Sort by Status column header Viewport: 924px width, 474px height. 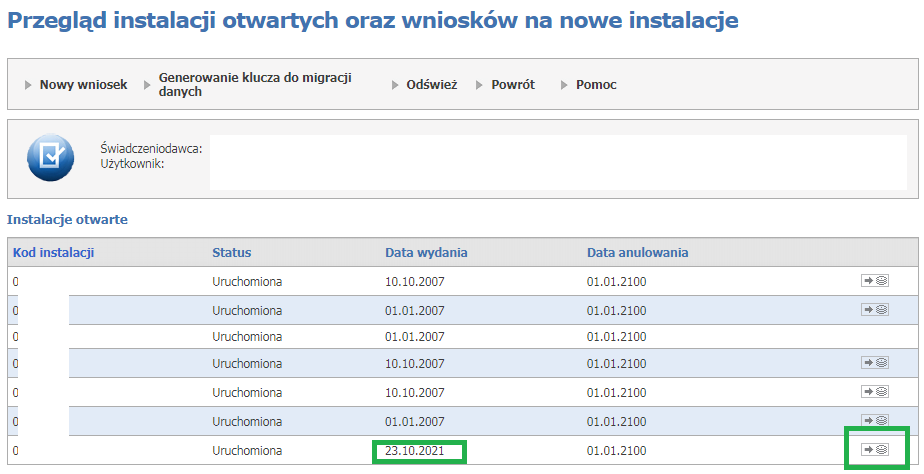[232, 252]
